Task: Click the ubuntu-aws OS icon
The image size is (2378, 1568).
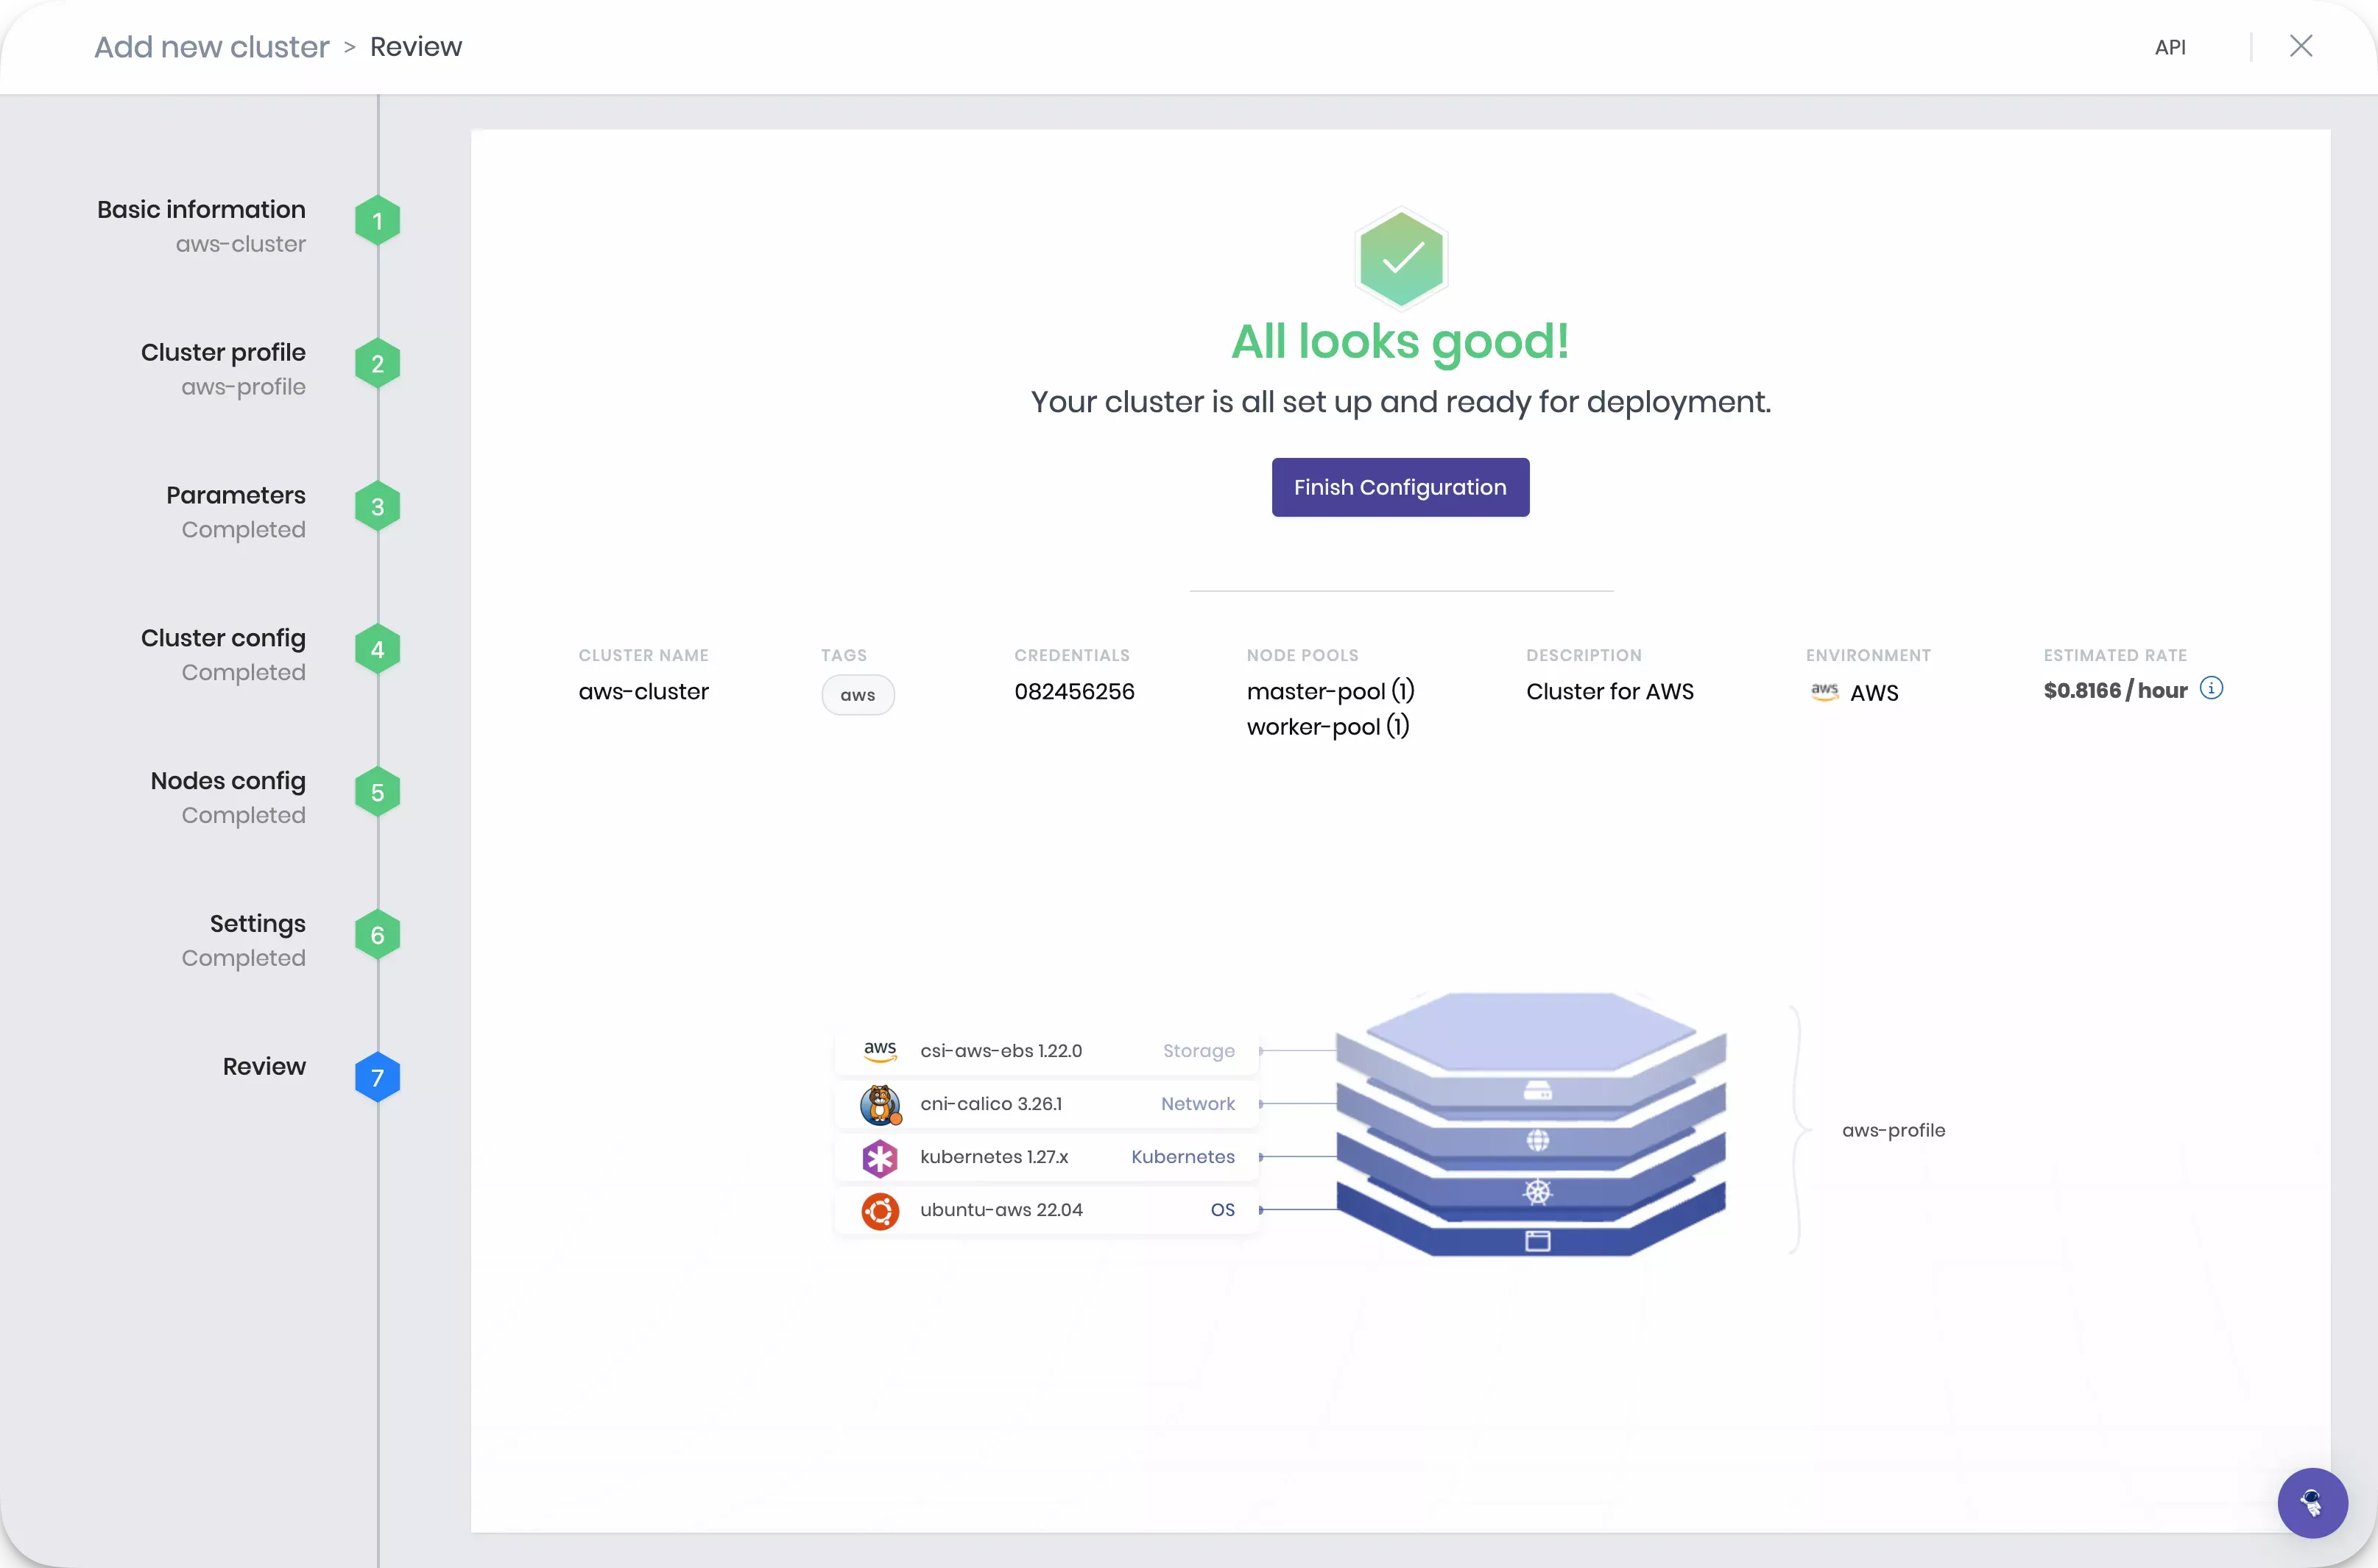Action: (881, 1209)
